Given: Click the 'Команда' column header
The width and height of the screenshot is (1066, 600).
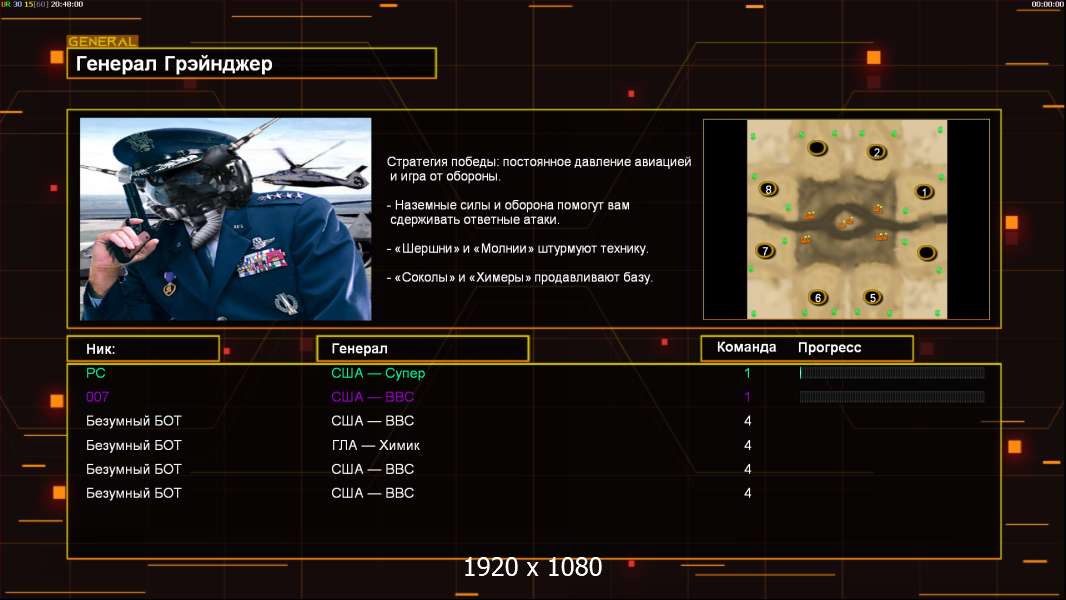Looking at the screenshot, I should pyautogui.click(x=746, y=347).
